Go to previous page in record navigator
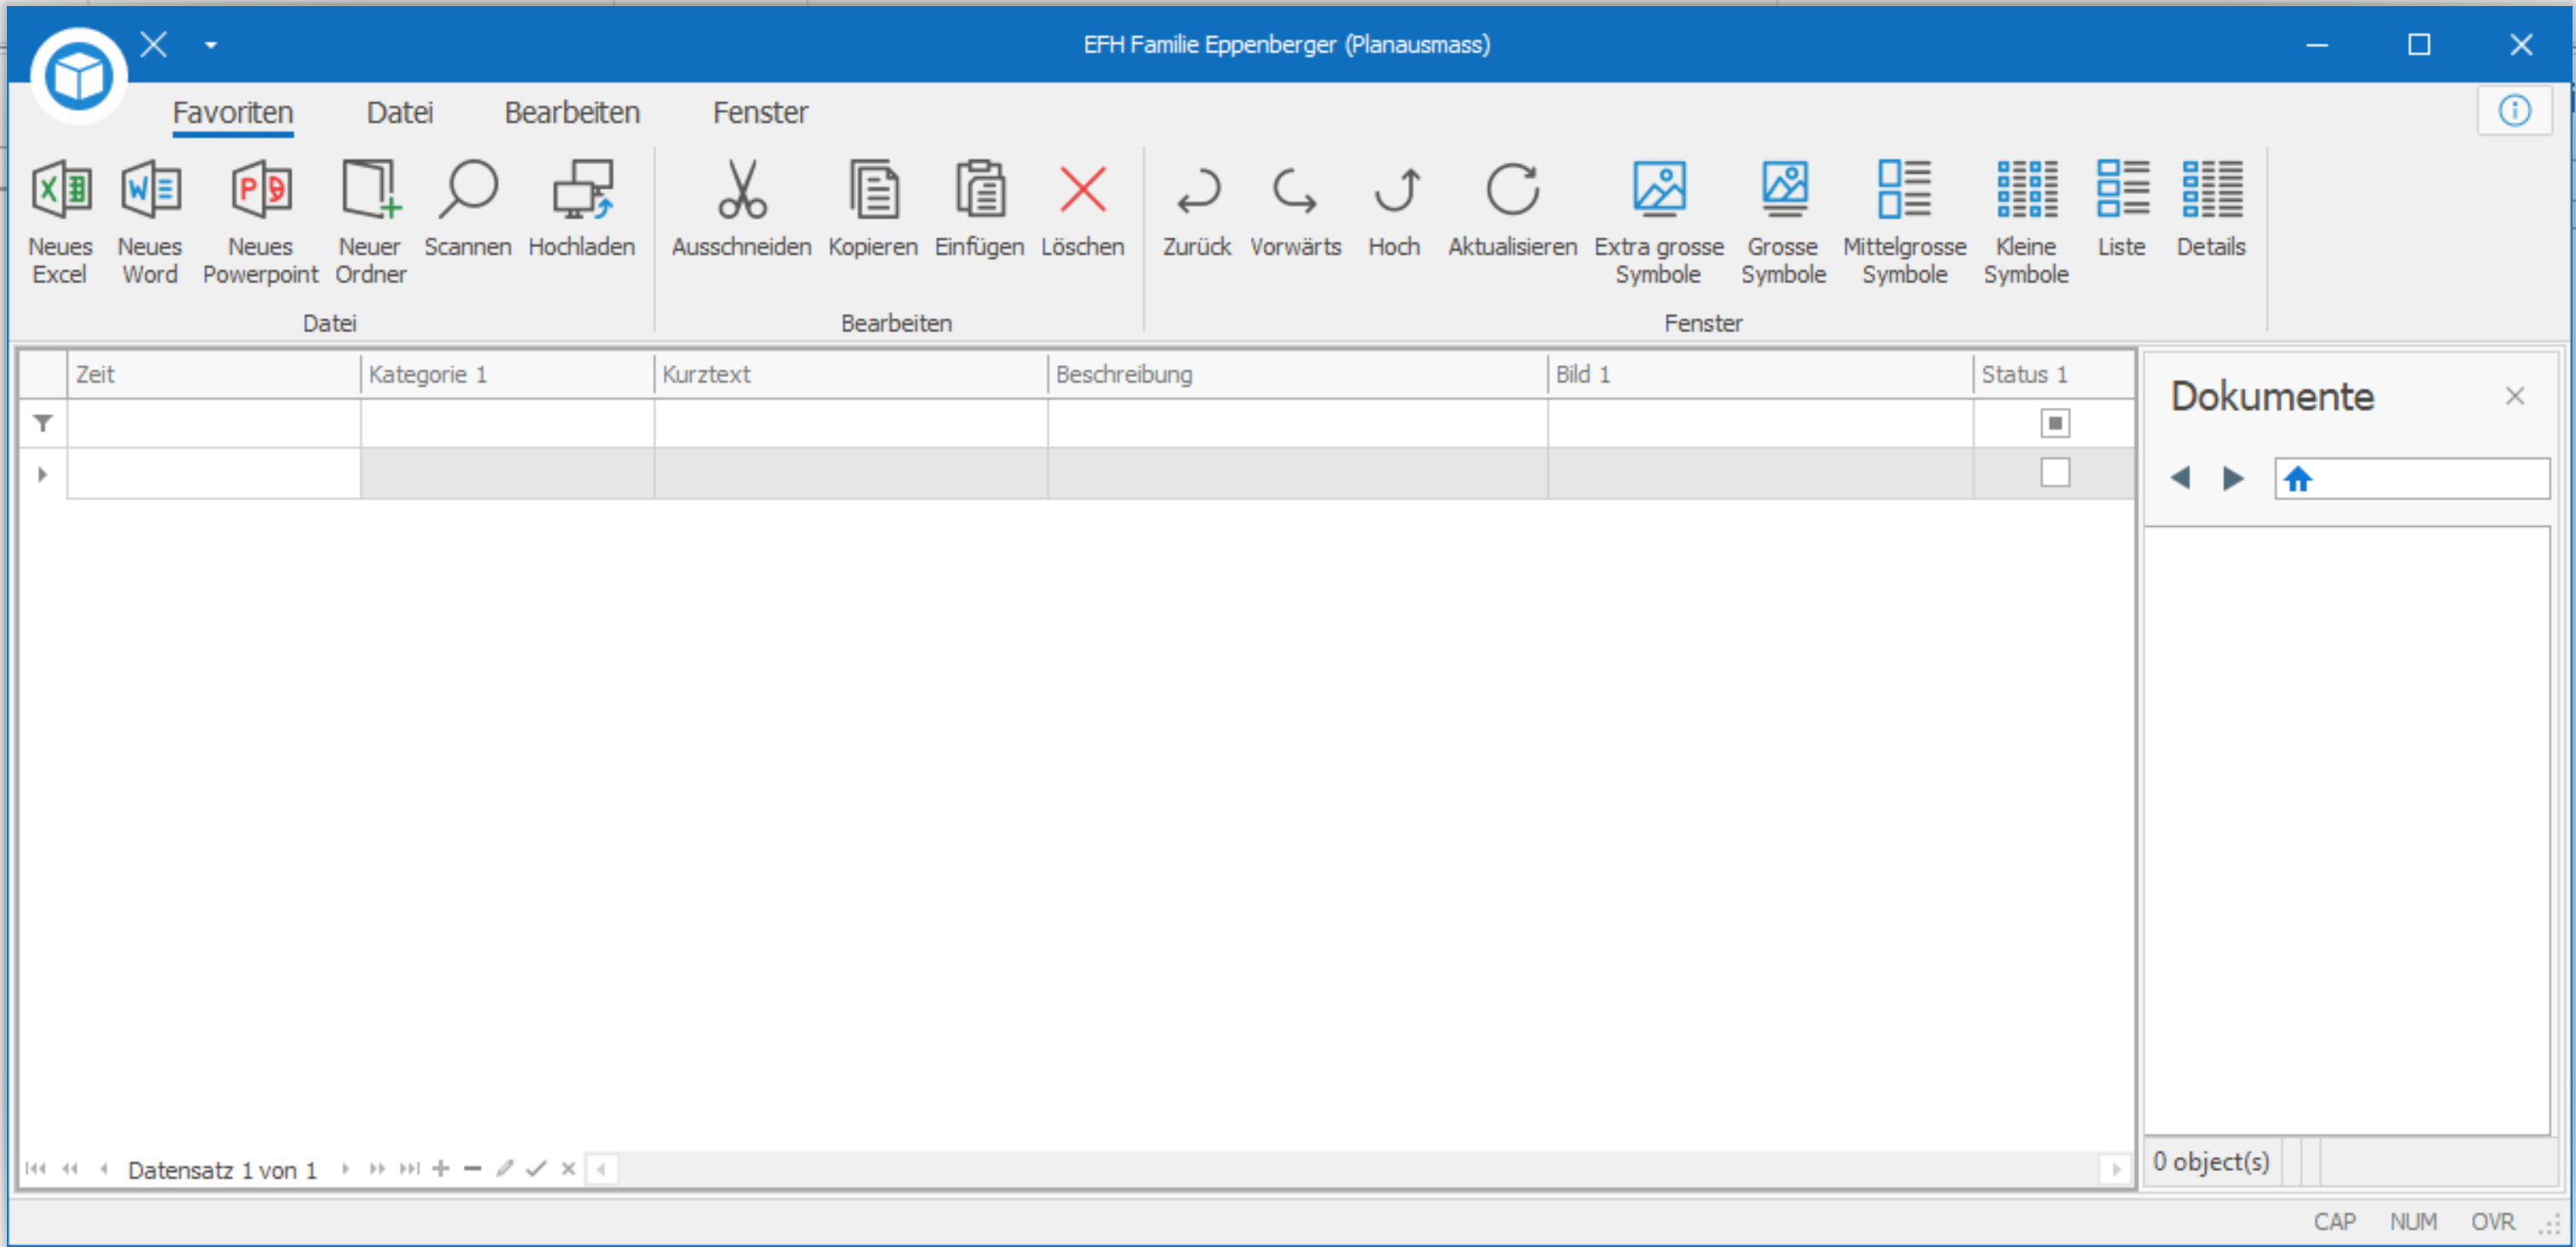2576x1247 pixels. tap(70, 1168)
